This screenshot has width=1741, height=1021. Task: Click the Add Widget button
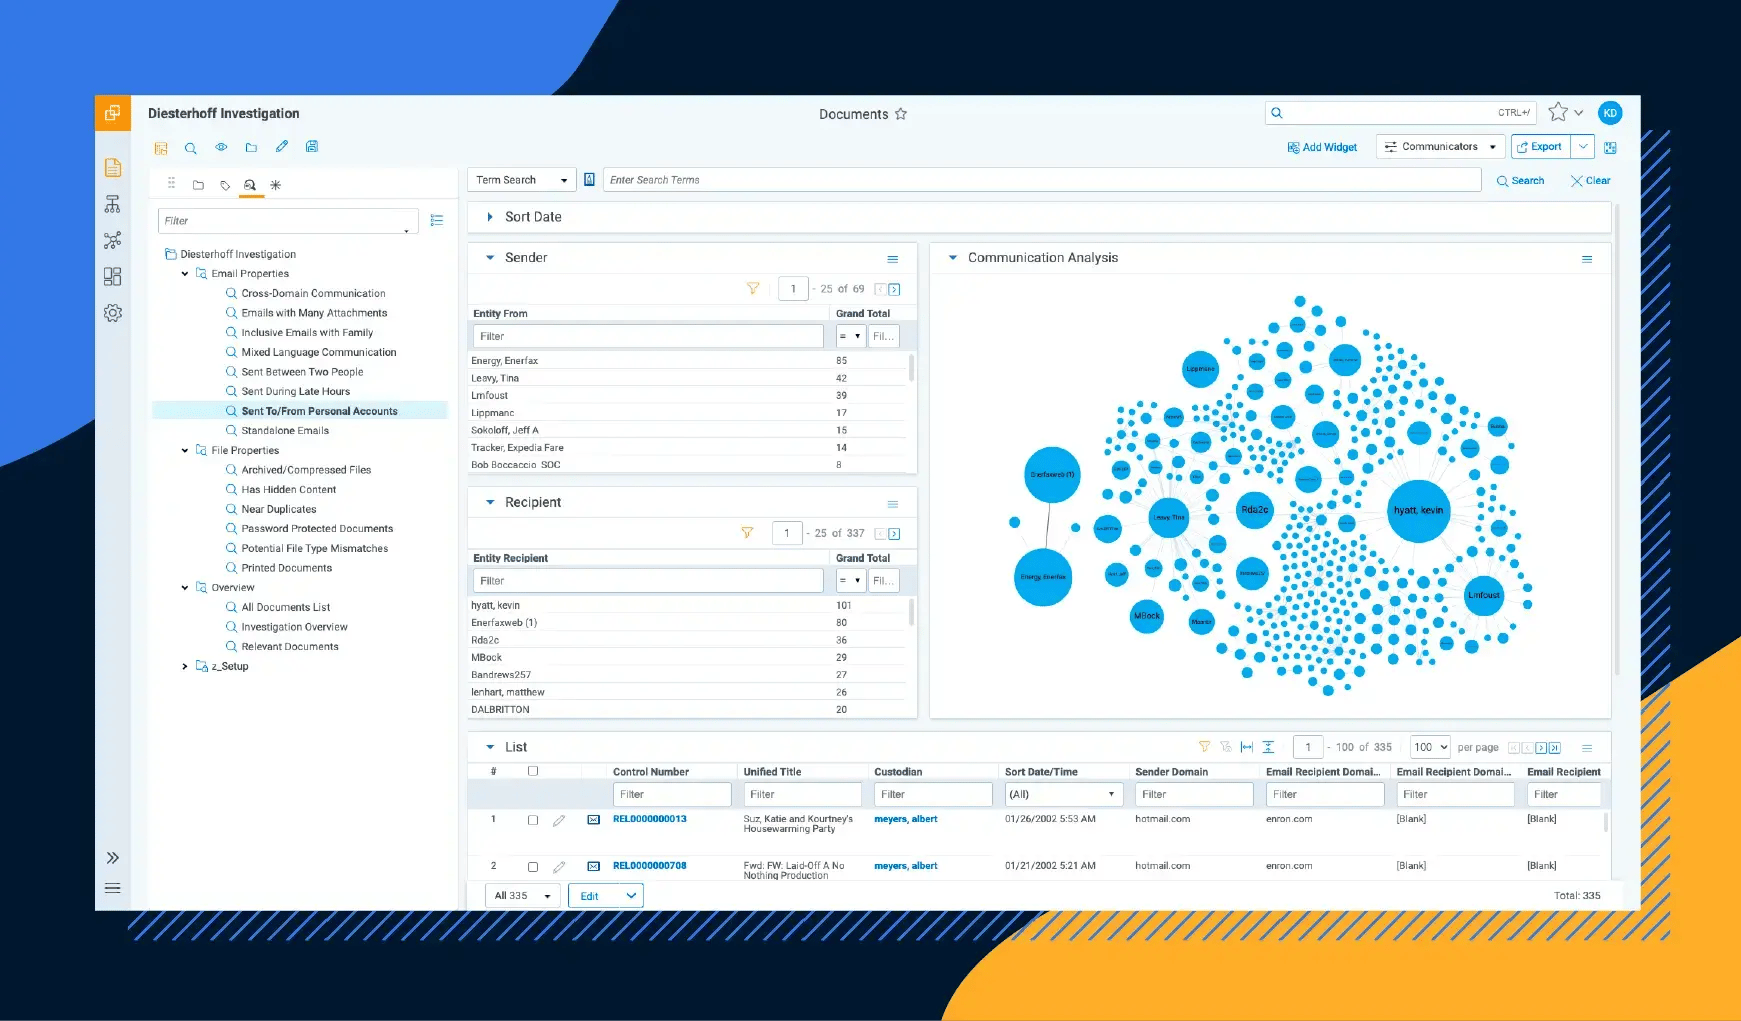coord(1322,147)
